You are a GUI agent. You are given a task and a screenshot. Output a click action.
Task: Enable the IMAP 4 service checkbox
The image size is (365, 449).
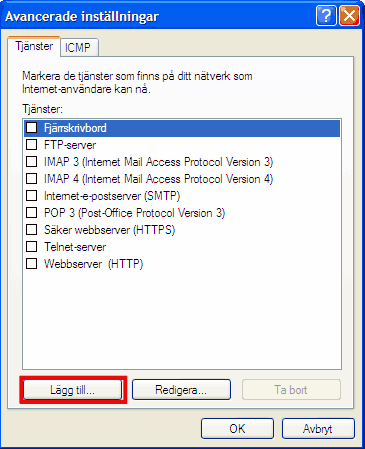click(32, 179)
